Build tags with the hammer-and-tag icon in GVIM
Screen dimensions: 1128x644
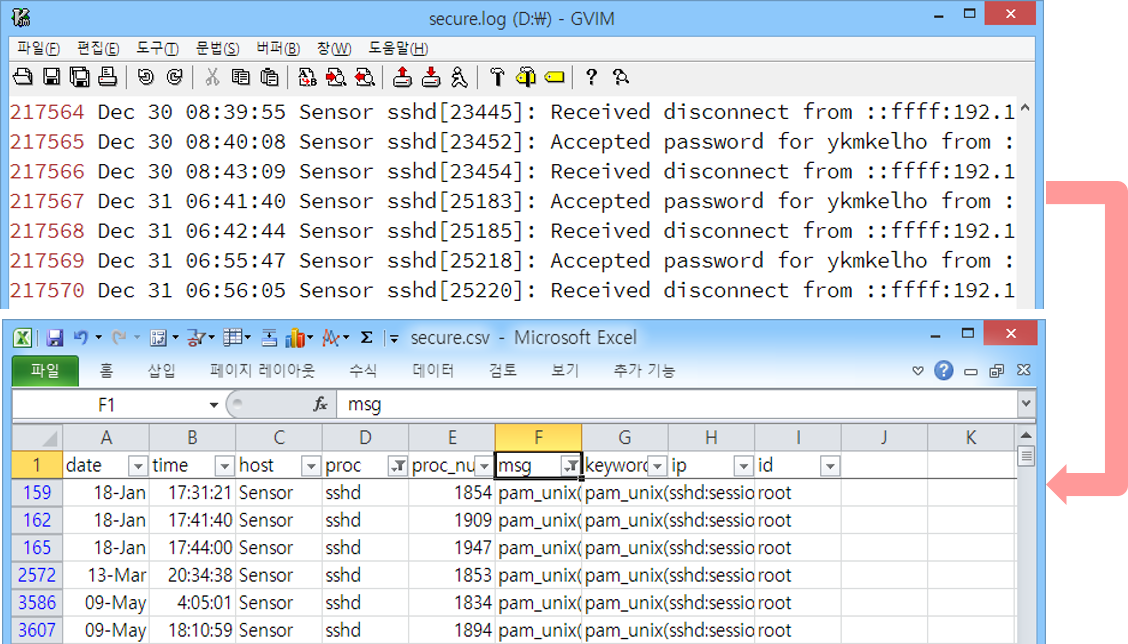(526, 77)
